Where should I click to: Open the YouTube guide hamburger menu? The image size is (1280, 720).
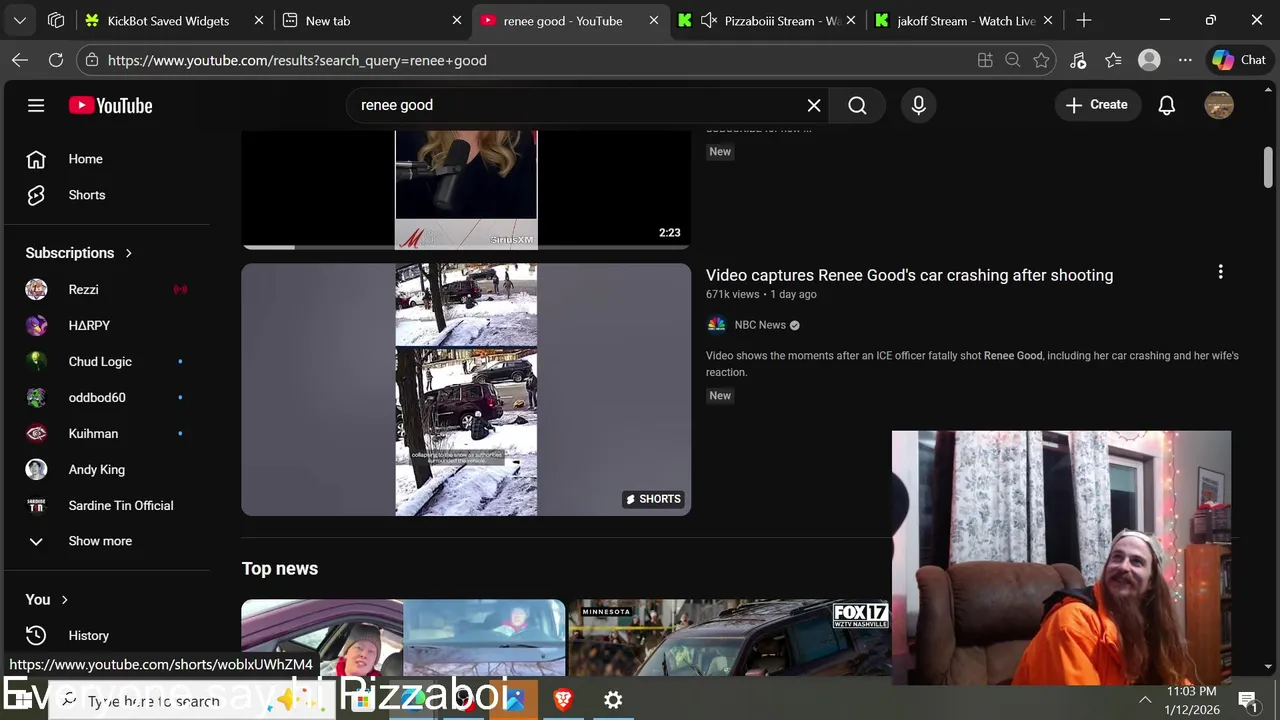click(36, 105)
